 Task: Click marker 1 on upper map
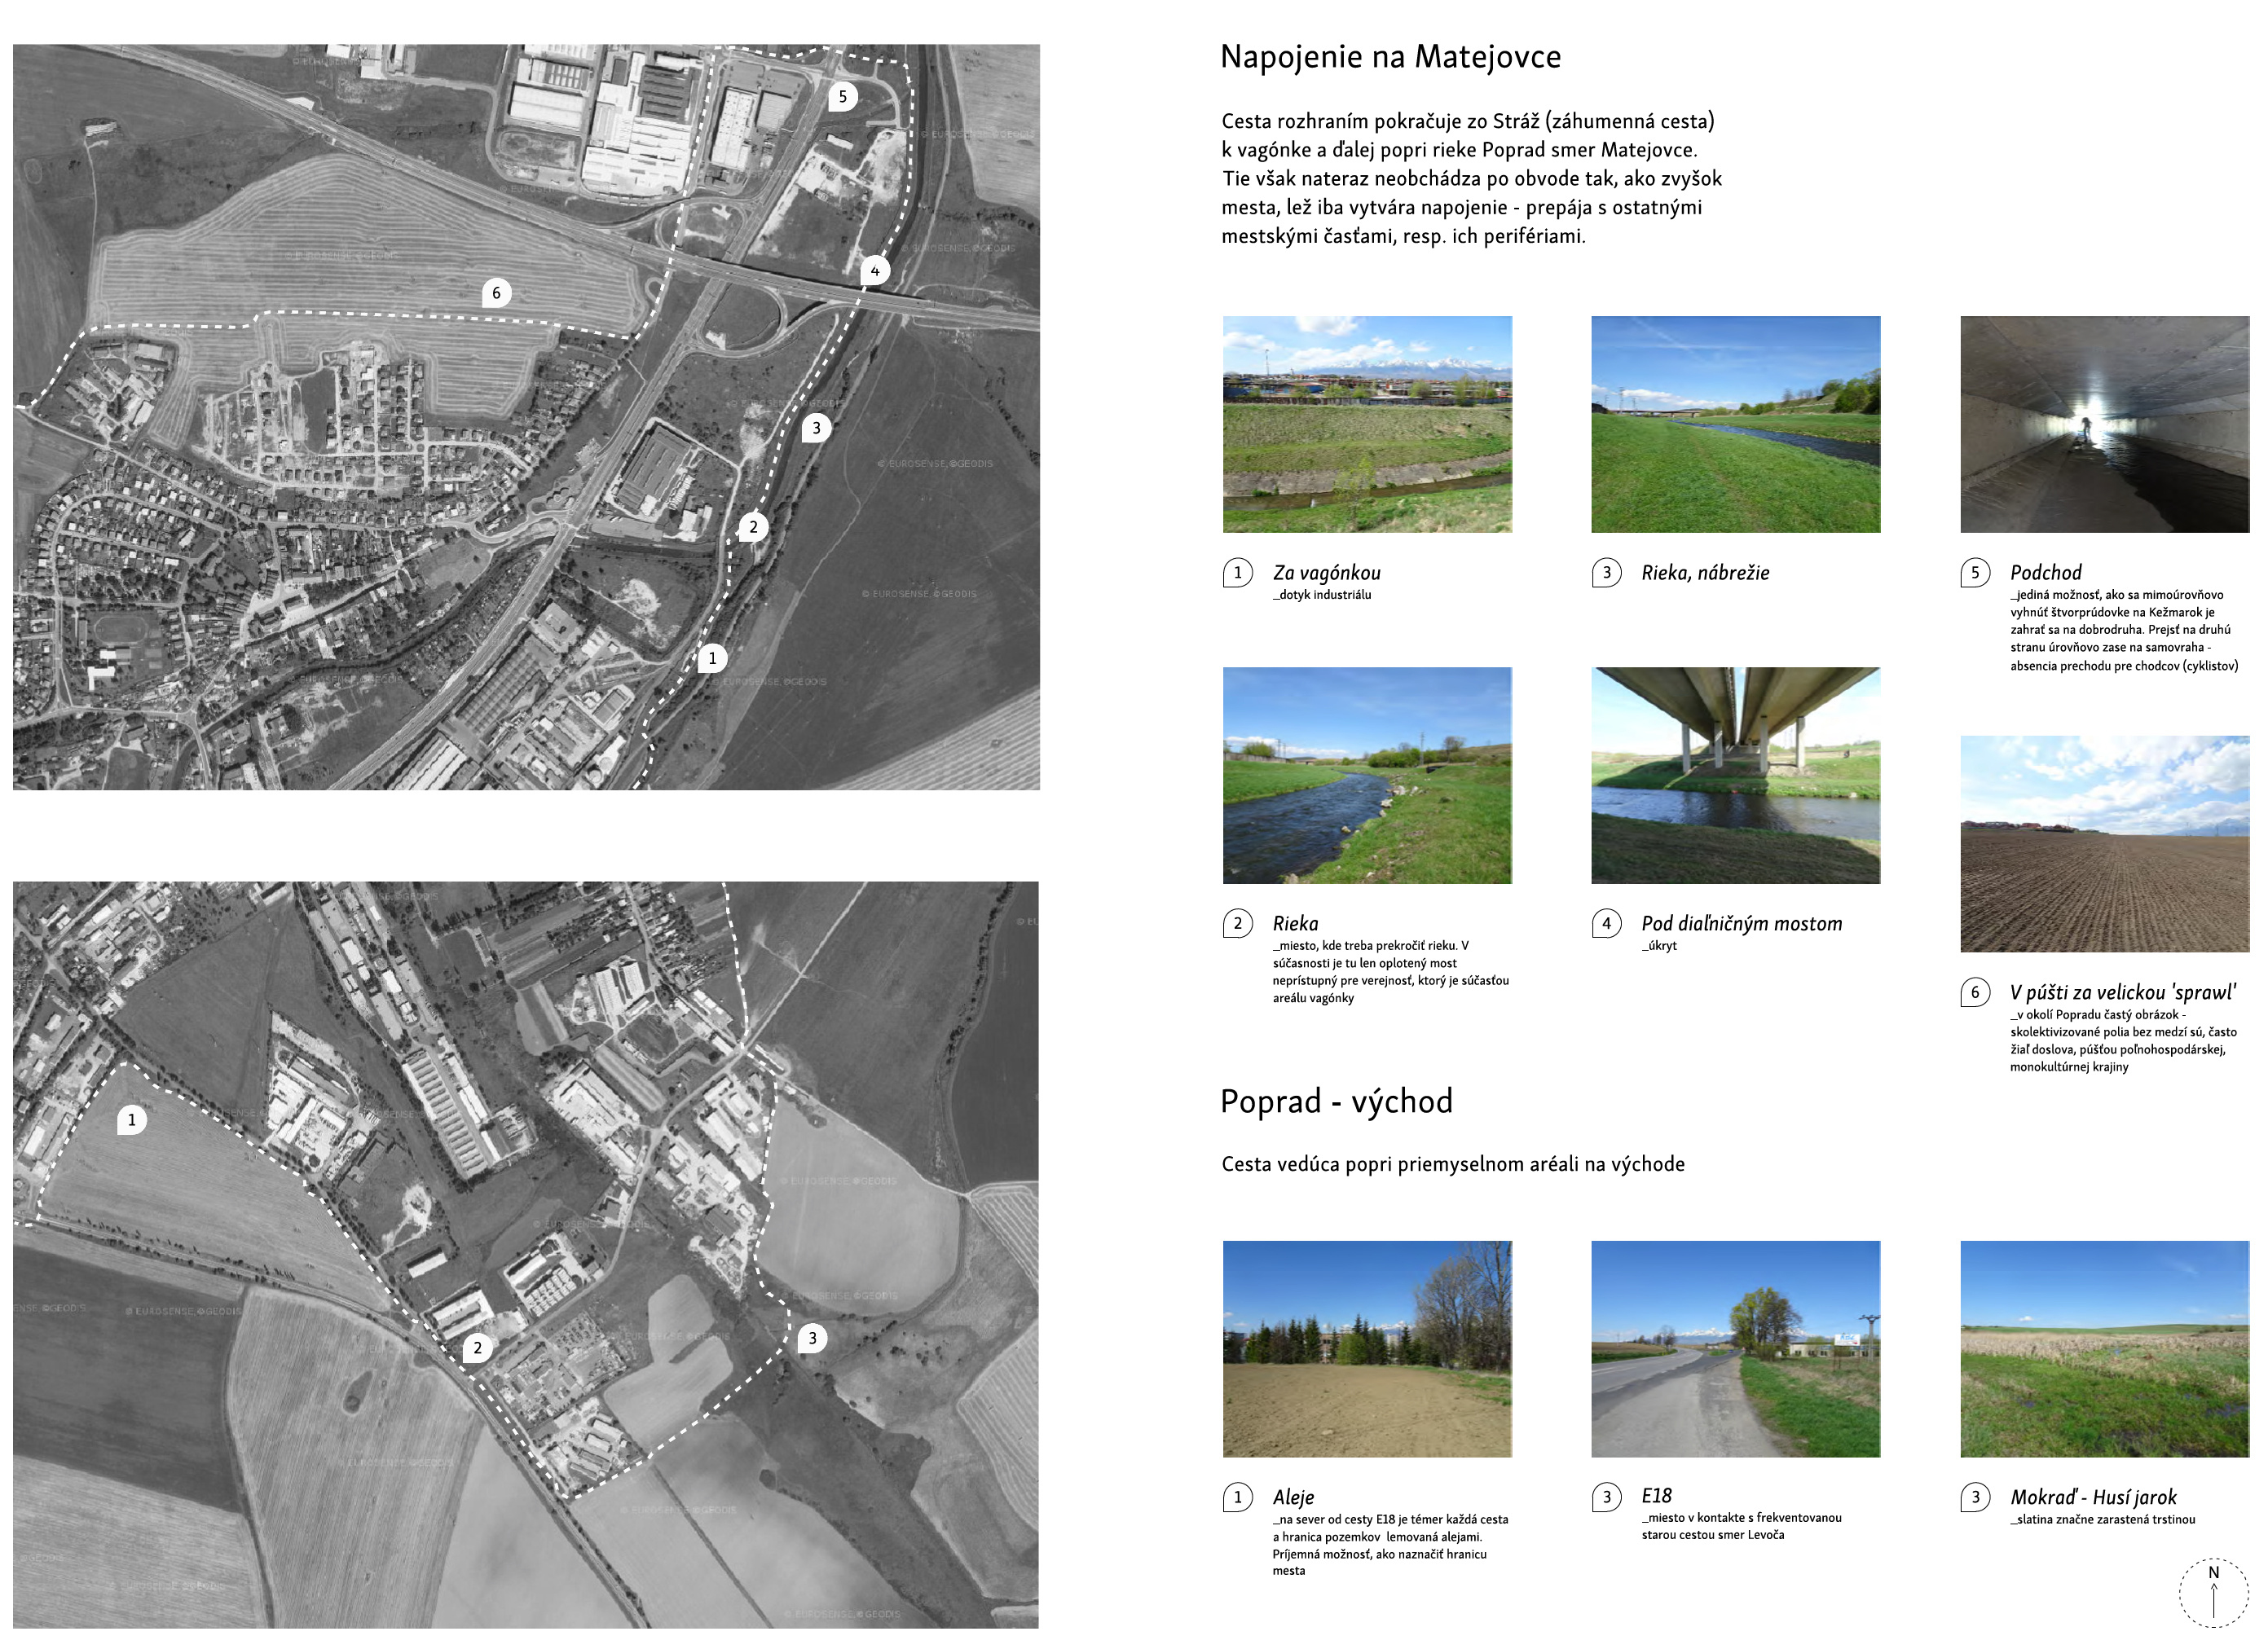pyautogui.click(x=712, y=658)
